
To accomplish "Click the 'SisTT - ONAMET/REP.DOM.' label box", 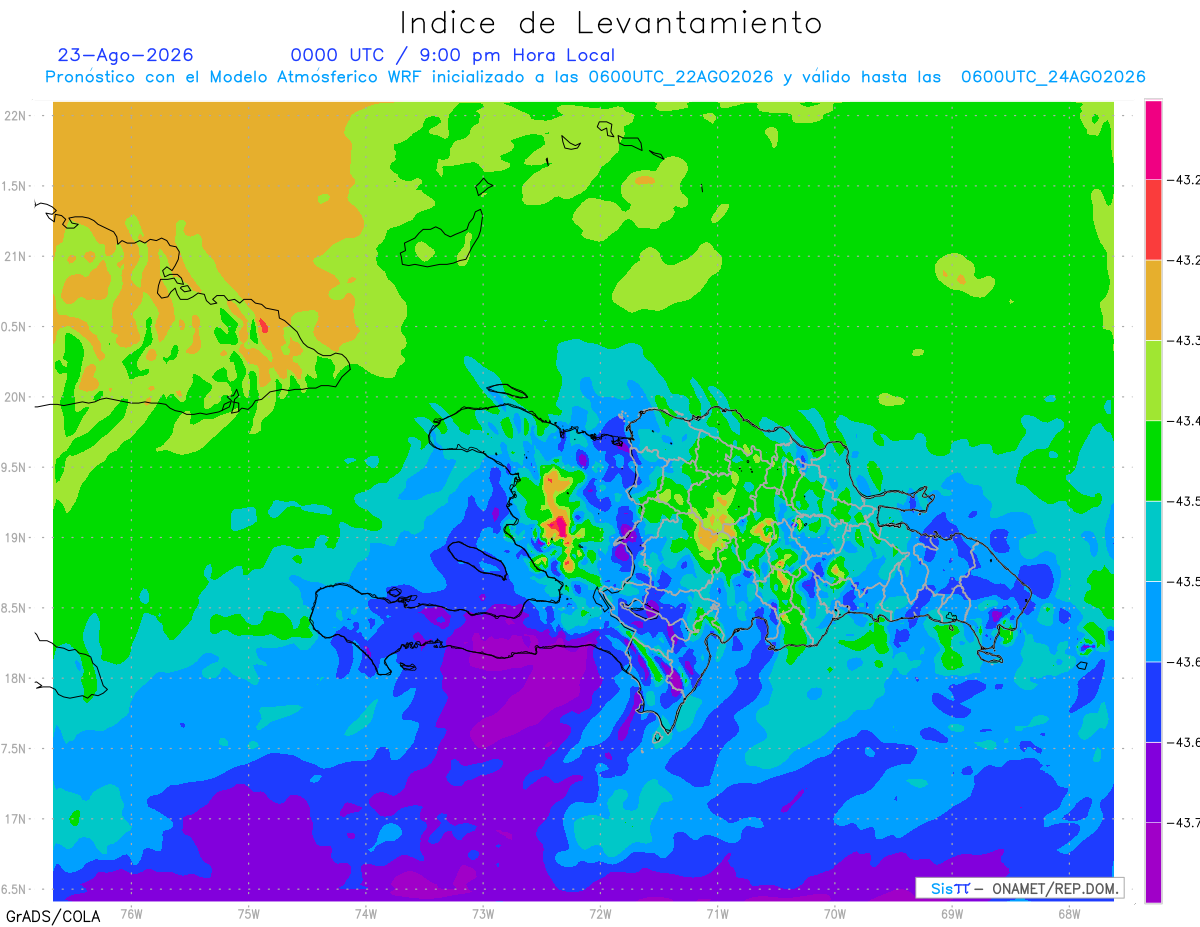I will click(1020, 888).
